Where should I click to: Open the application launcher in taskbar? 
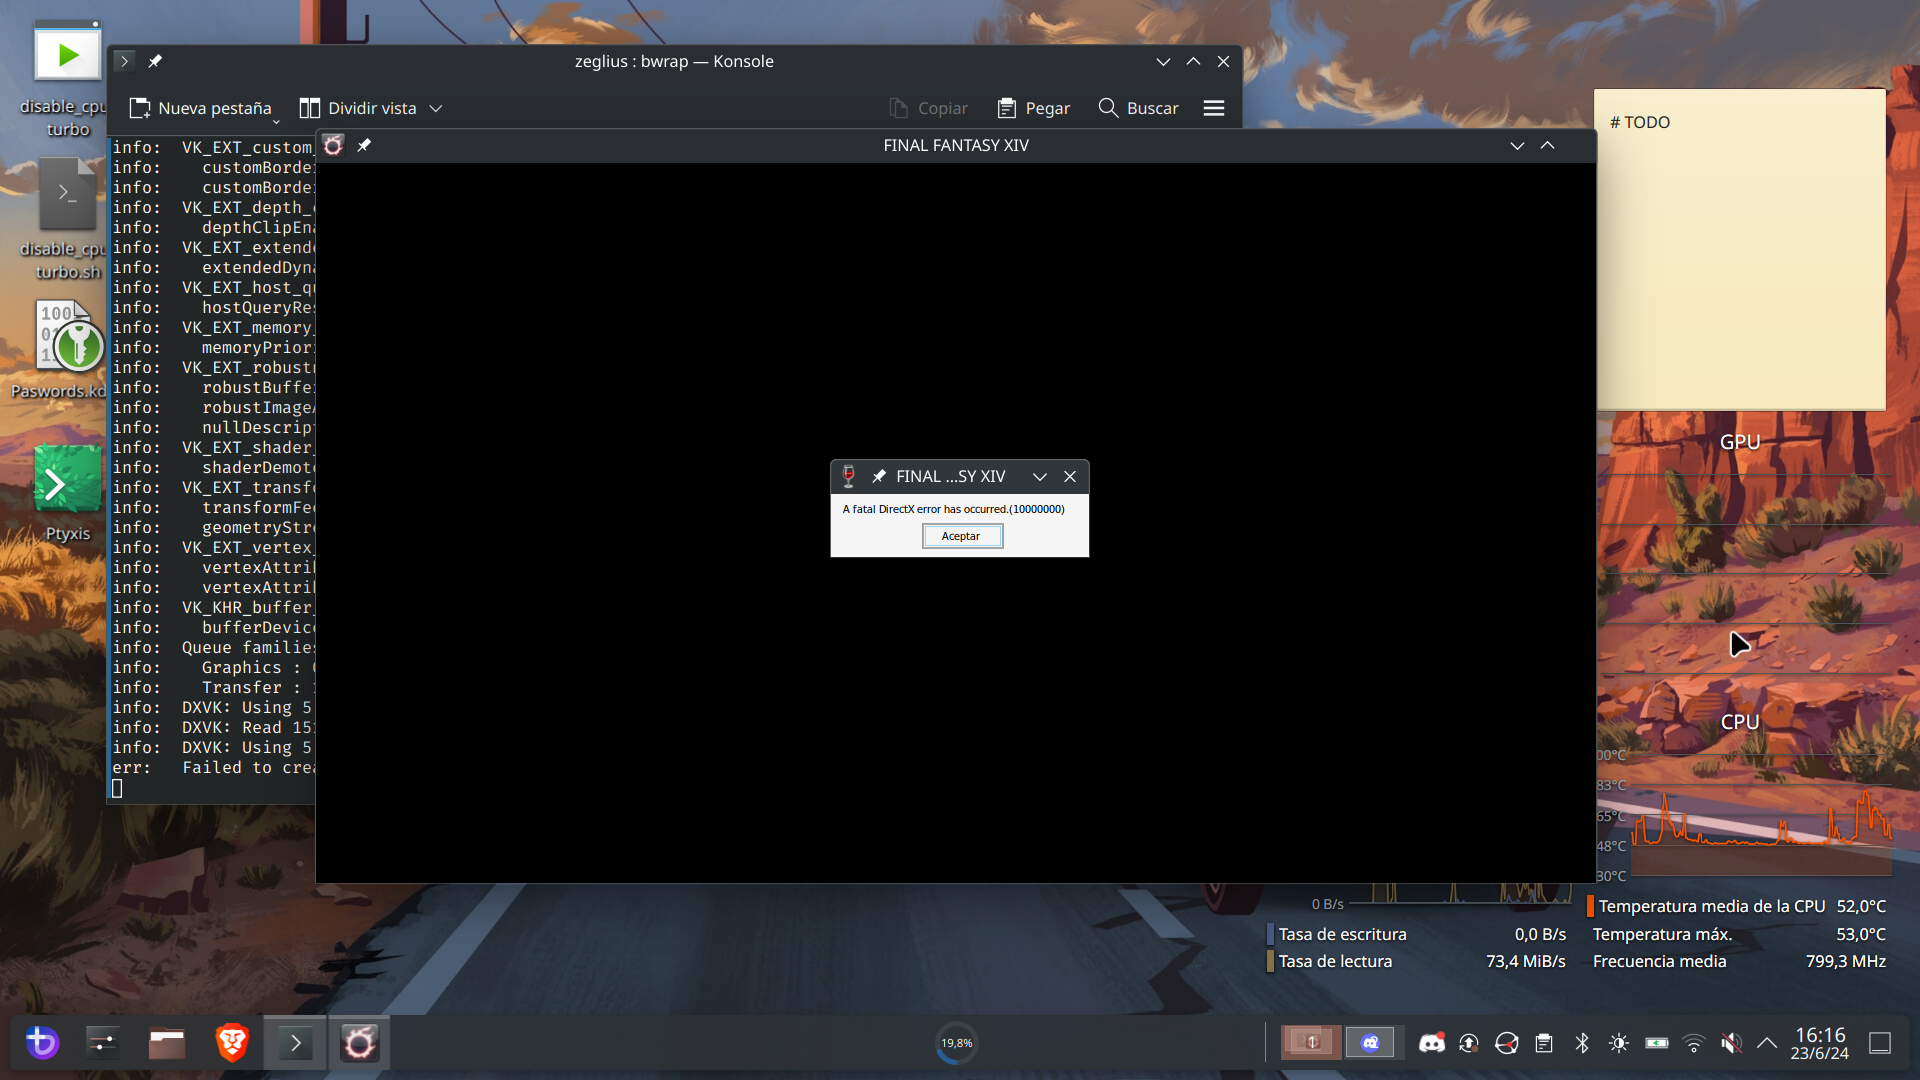[x=42, y=1043]
